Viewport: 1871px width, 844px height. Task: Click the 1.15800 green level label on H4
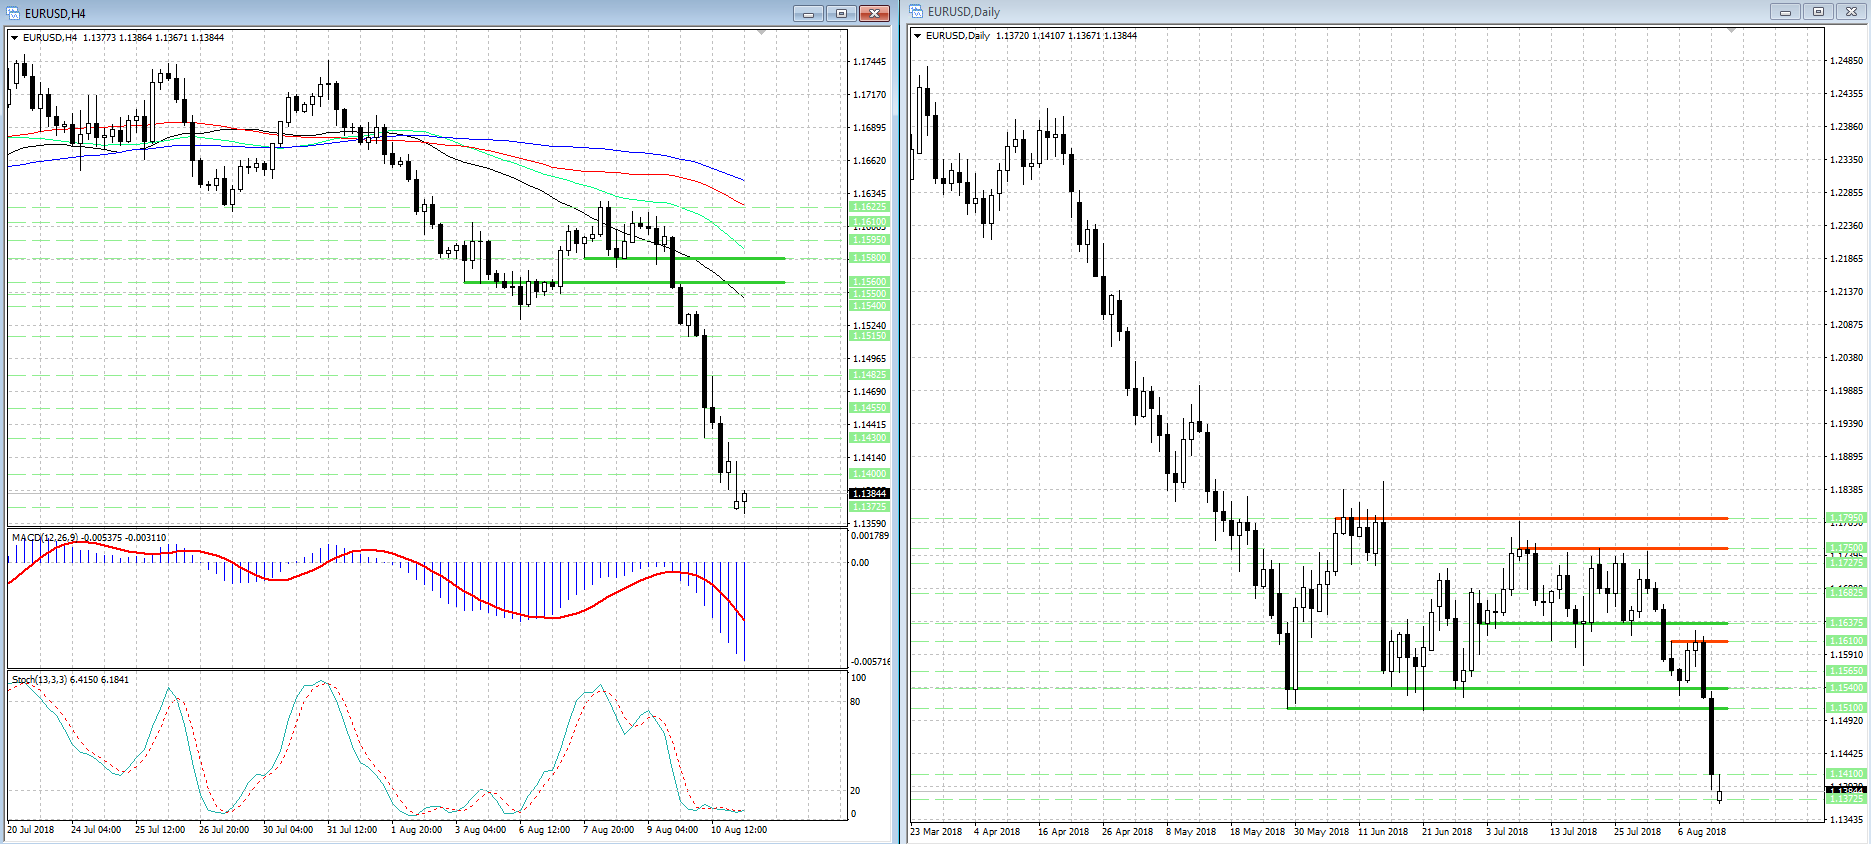point(869,258)
